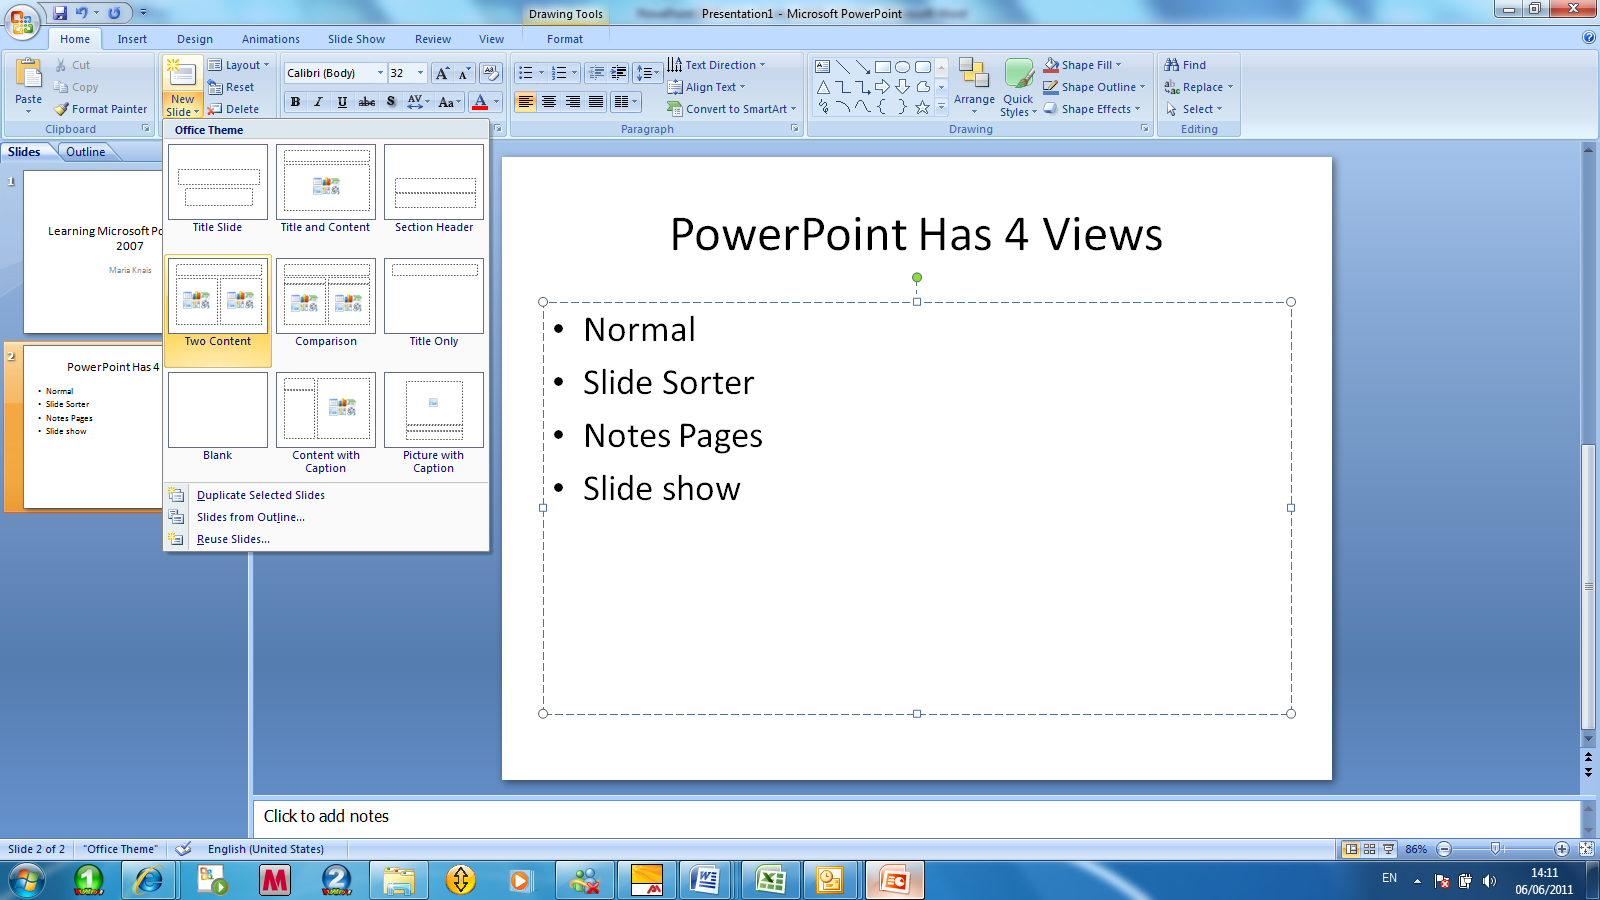Open Text Direction dropdown

click(x=716, y=65)
